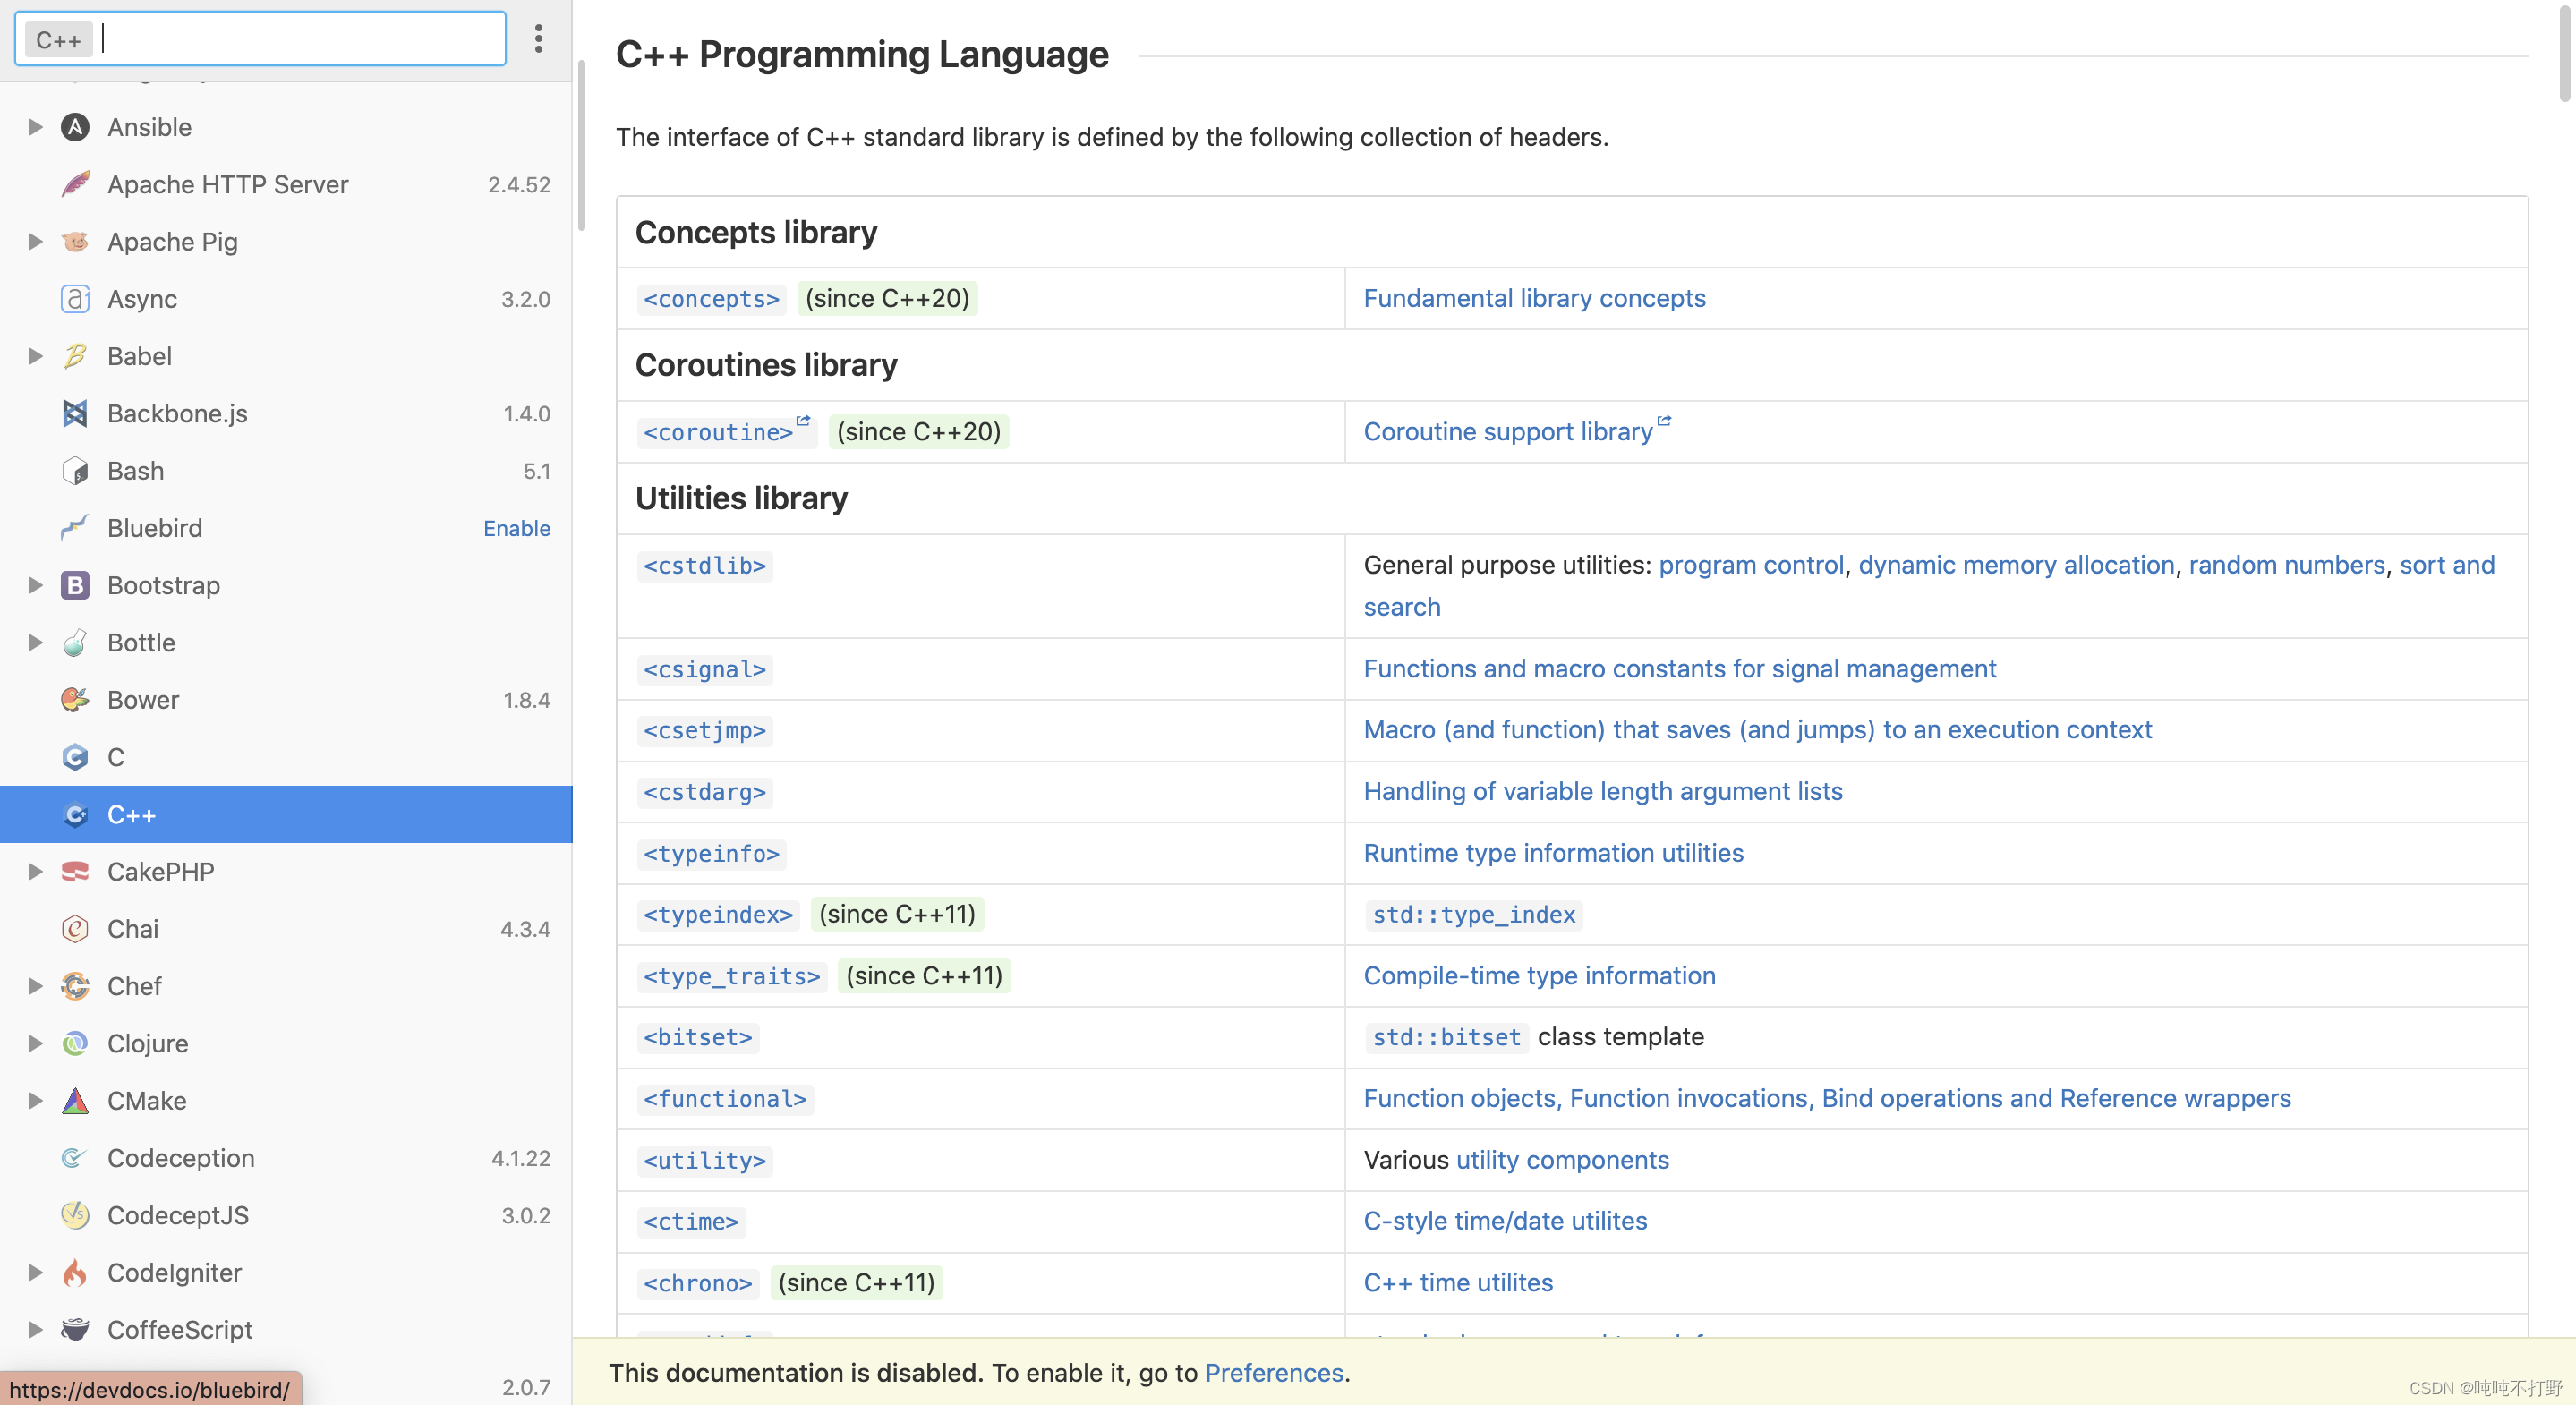
Task: Click the Backbone.js icon
Action: (x=75, y=413)
